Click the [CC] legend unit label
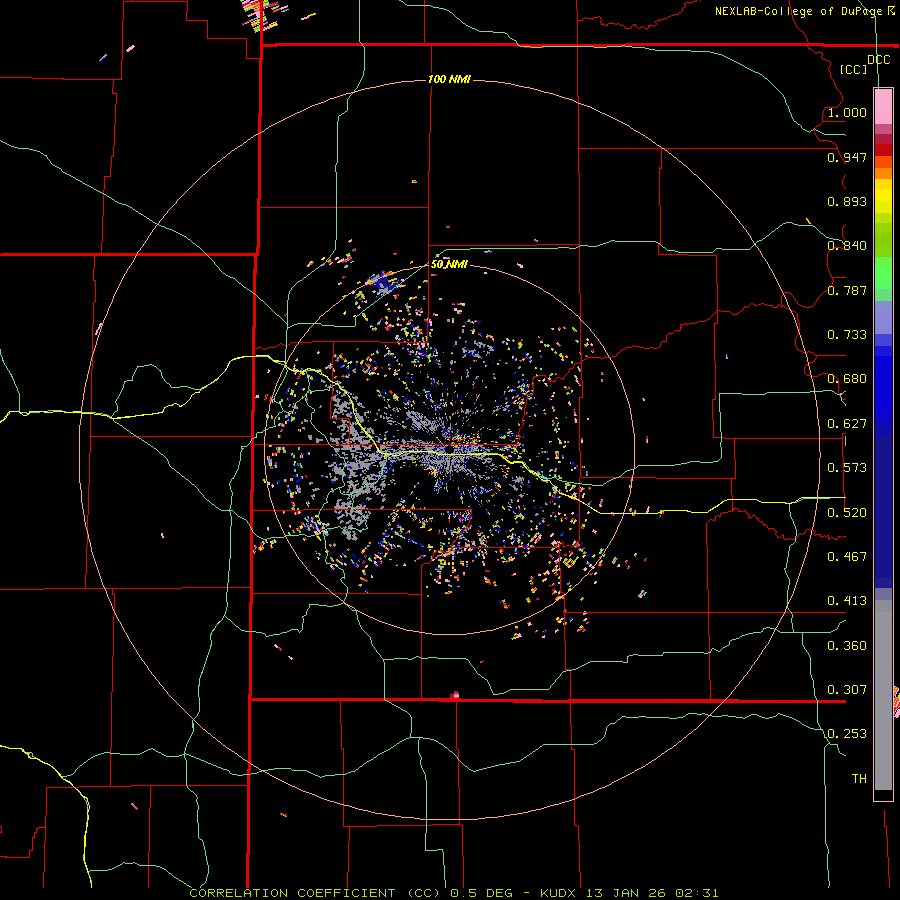The height and width of the screenshot is (900, 900). point(854,69)
